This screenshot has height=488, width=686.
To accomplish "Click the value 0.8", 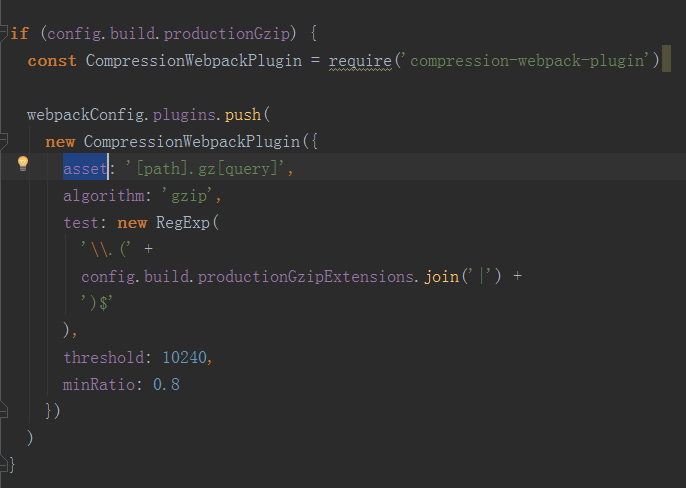I will click(166, 385).
